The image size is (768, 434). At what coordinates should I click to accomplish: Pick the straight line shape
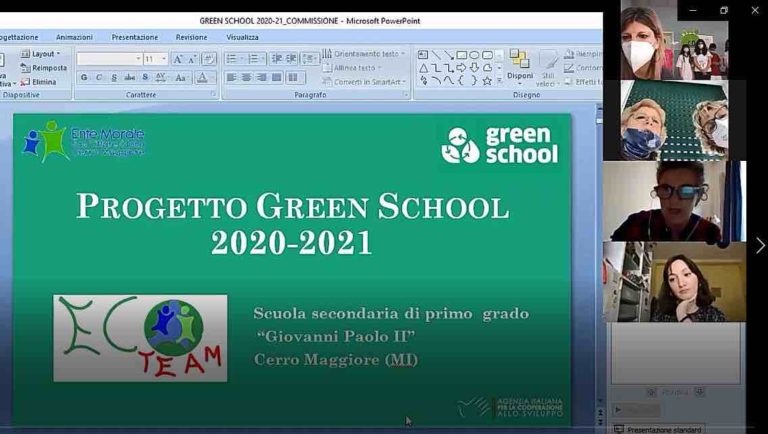(436, 55)
